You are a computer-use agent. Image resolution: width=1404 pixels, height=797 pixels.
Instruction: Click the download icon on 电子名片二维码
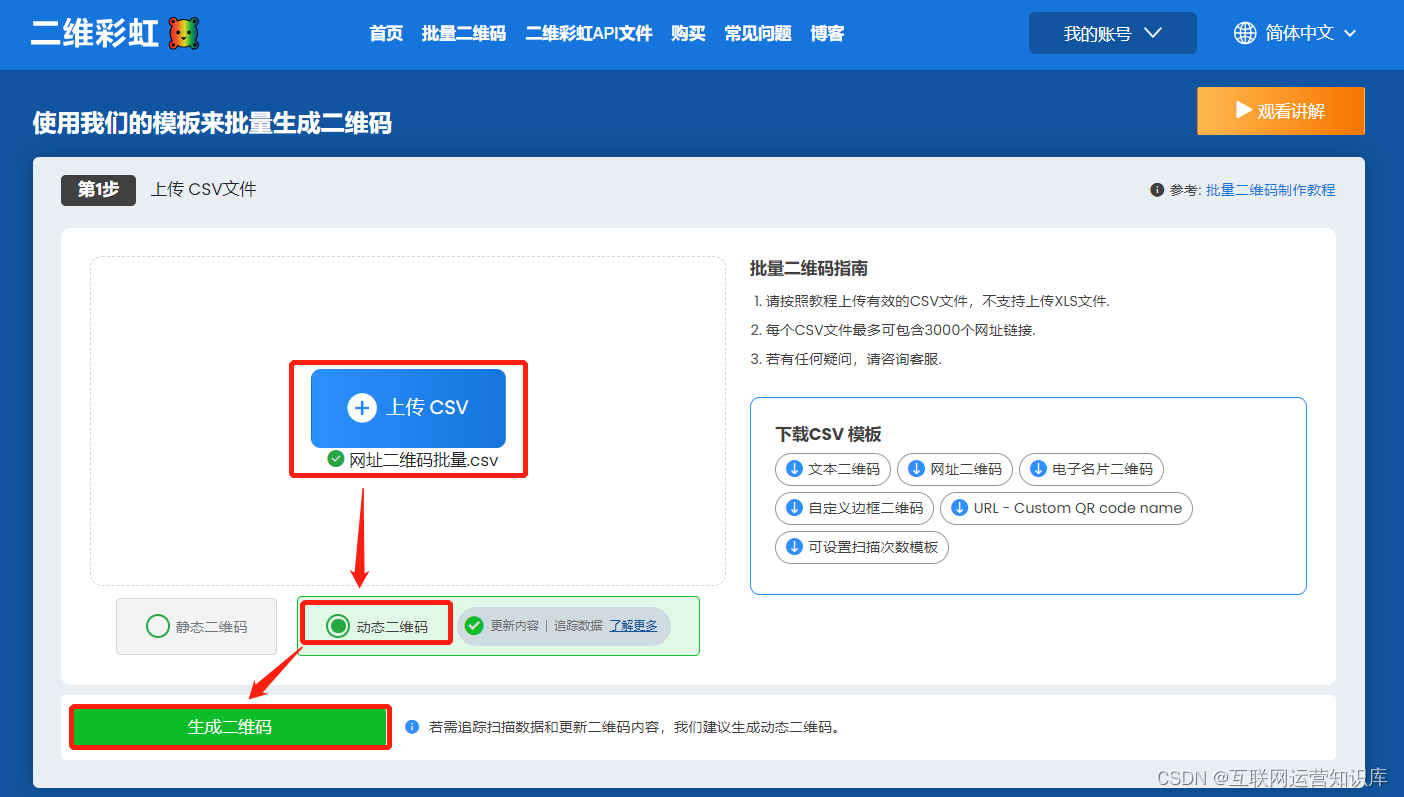[x=1038, y=469]
